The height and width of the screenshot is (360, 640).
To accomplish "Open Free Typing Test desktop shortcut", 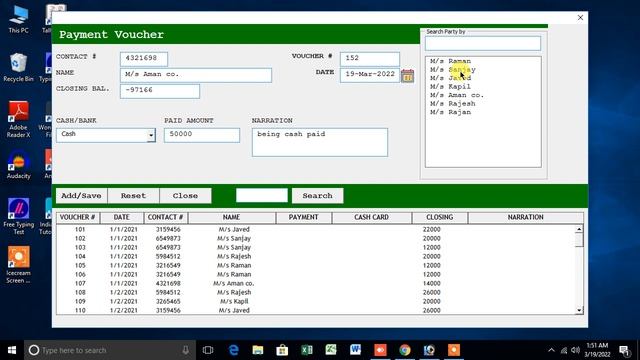I will (18, 216).
